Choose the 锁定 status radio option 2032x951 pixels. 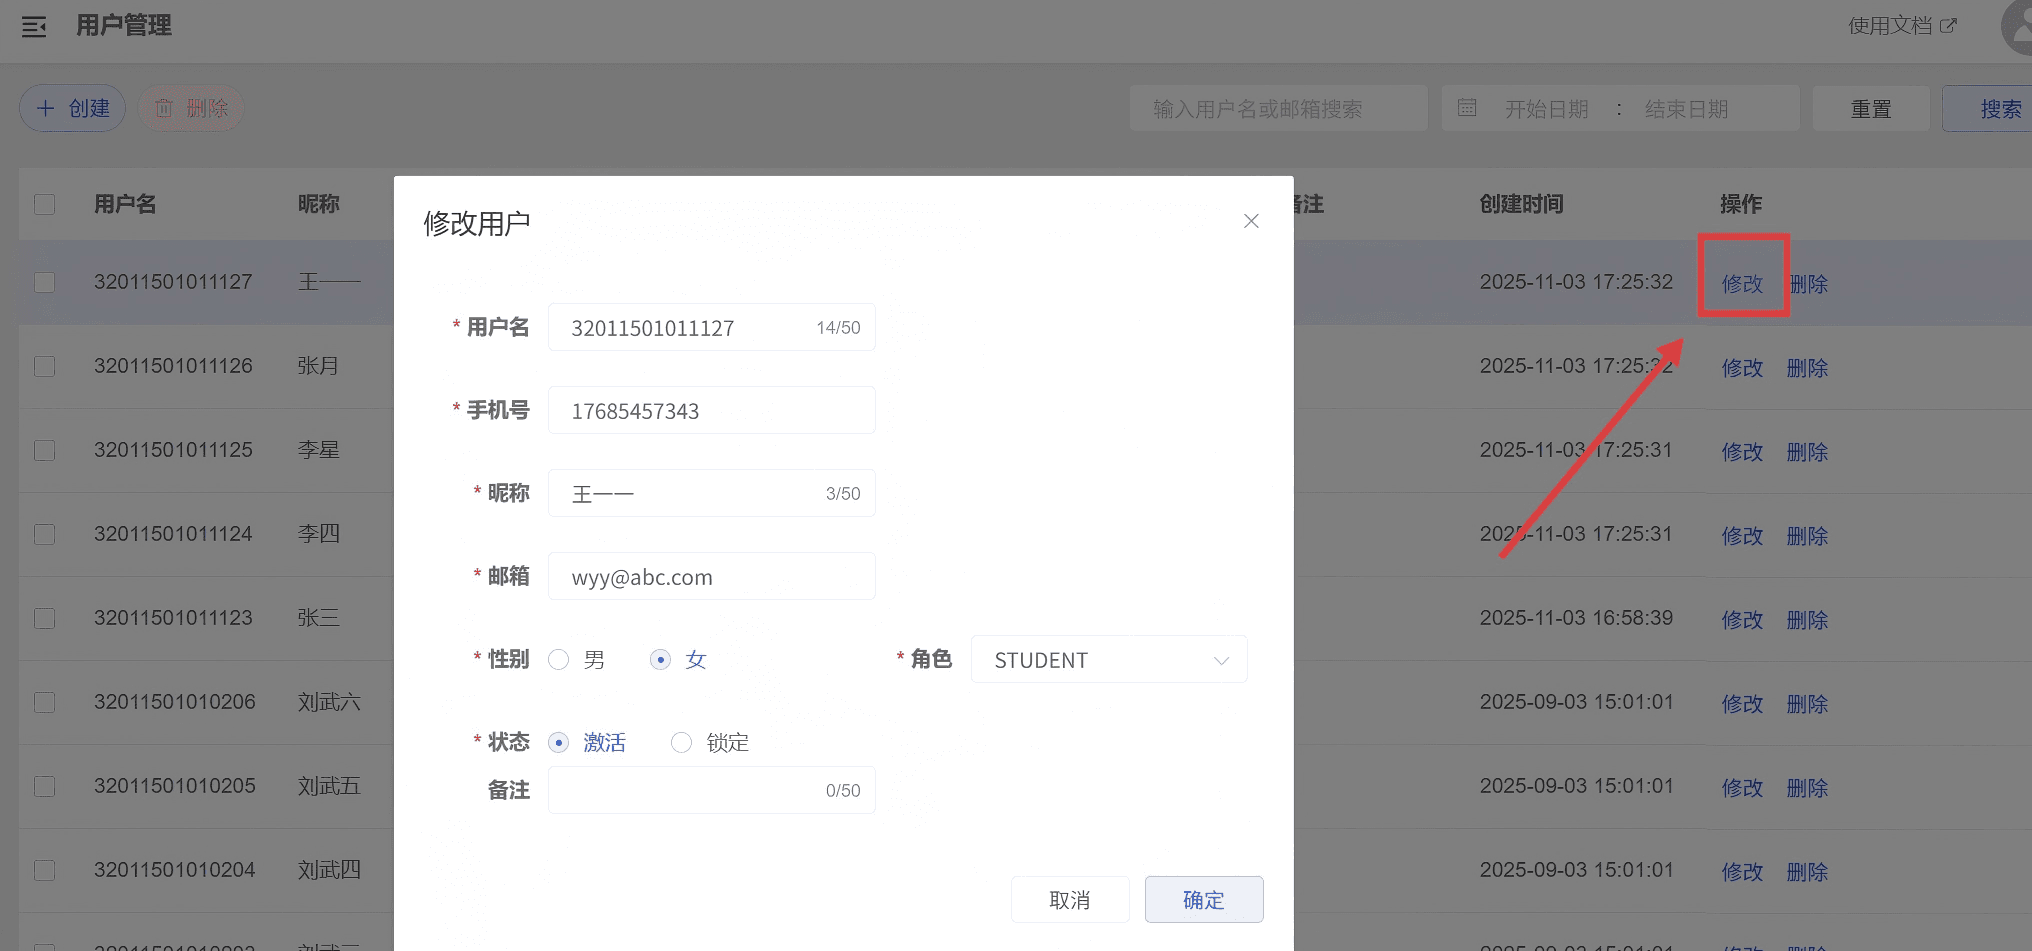coord(681,743)
